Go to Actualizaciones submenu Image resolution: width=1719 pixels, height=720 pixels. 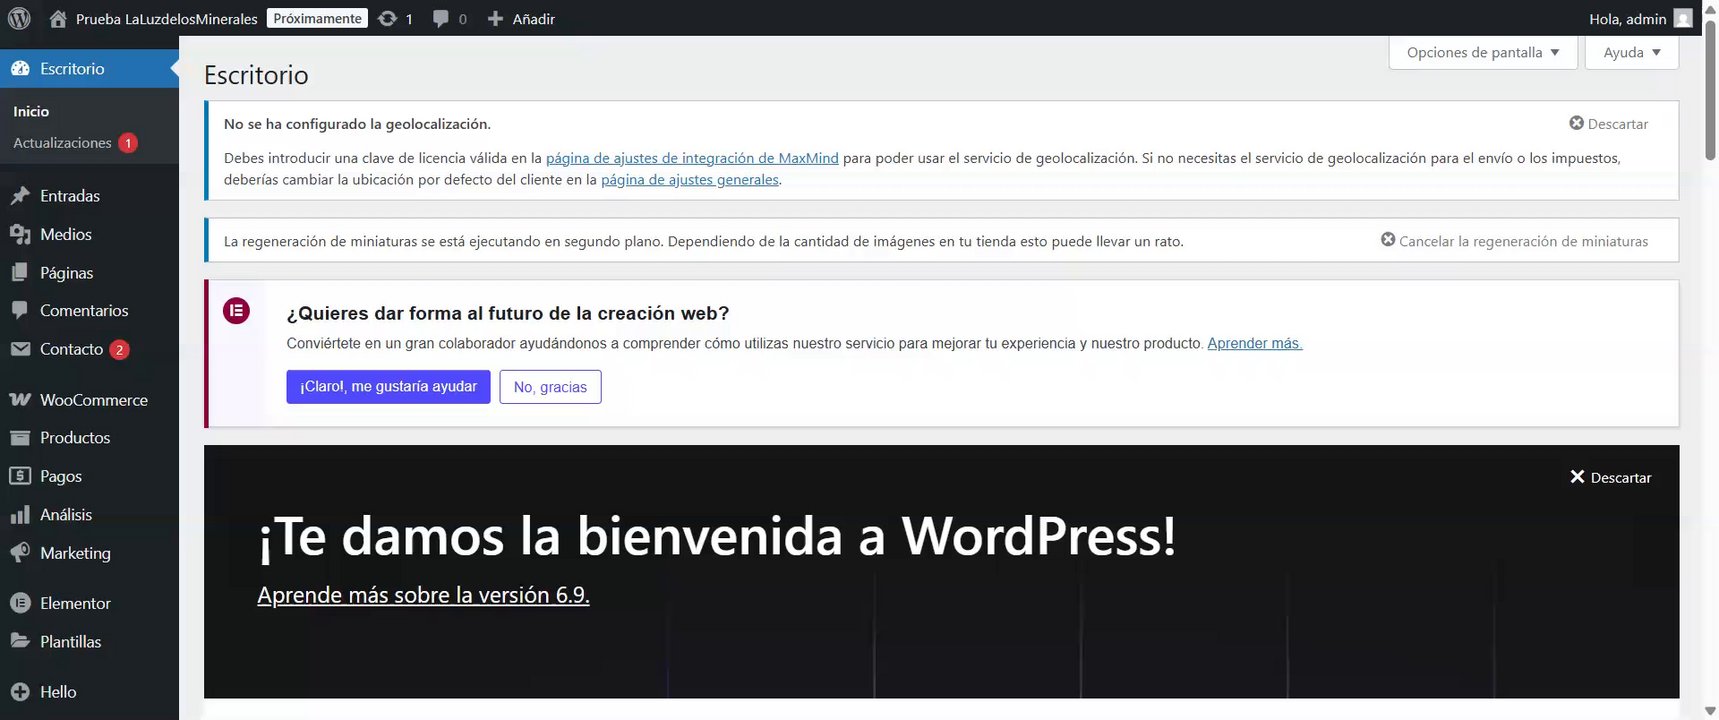tap(62, 143)
